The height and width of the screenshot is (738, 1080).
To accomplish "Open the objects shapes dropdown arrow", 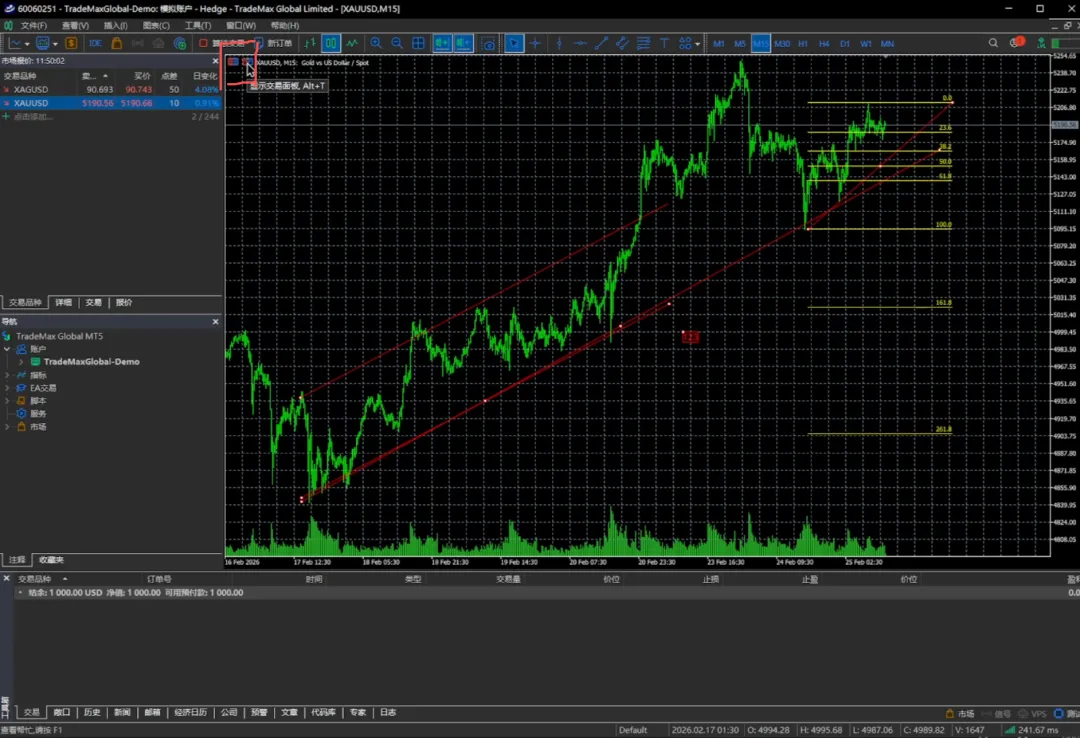I will [x=698, y=43].
